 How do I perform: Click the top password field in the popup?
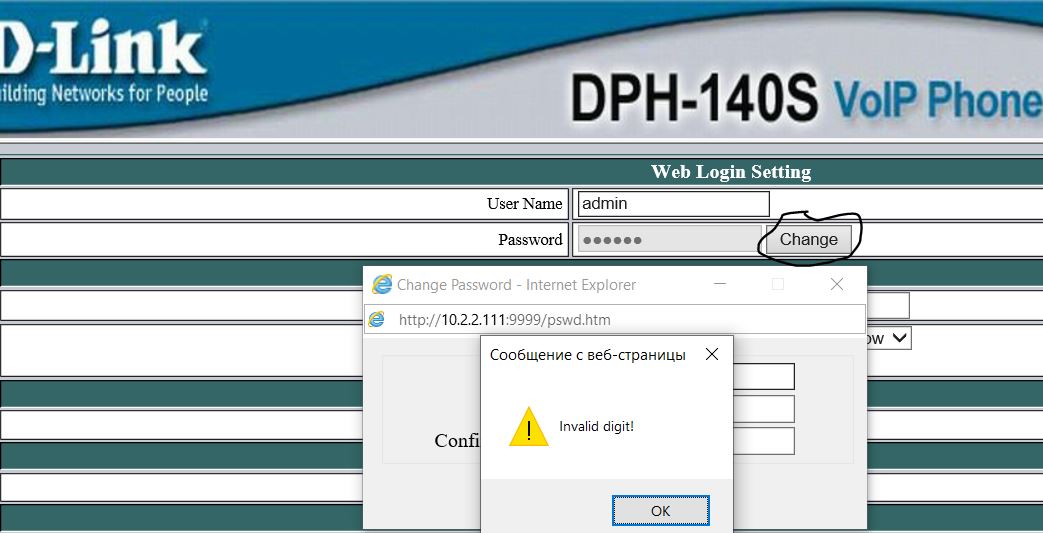click(764, 376)
